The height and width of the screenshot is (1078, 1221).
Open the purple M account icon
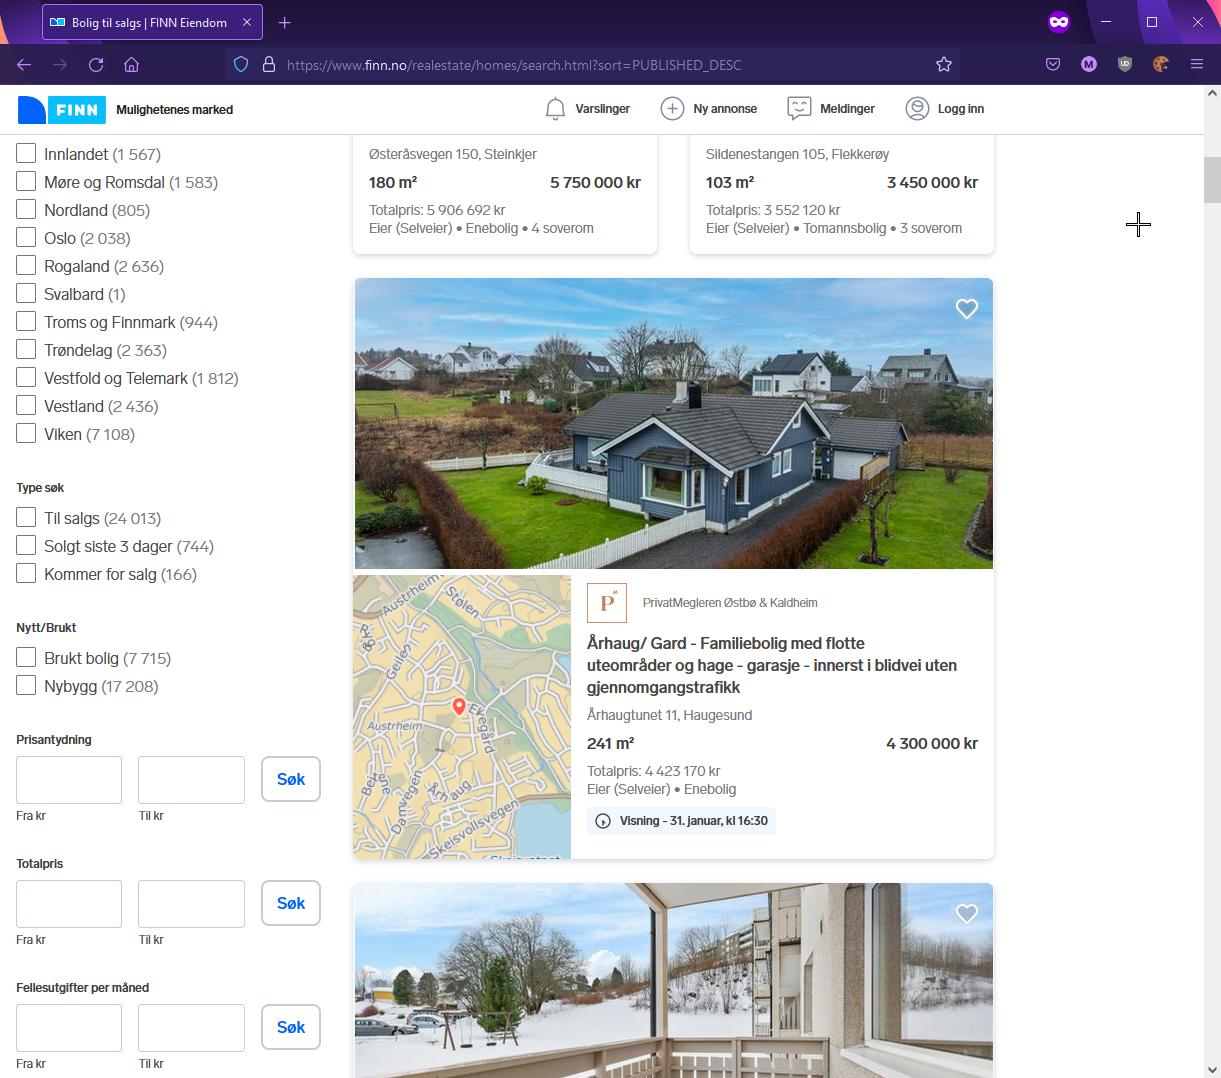coord(1089,65)
